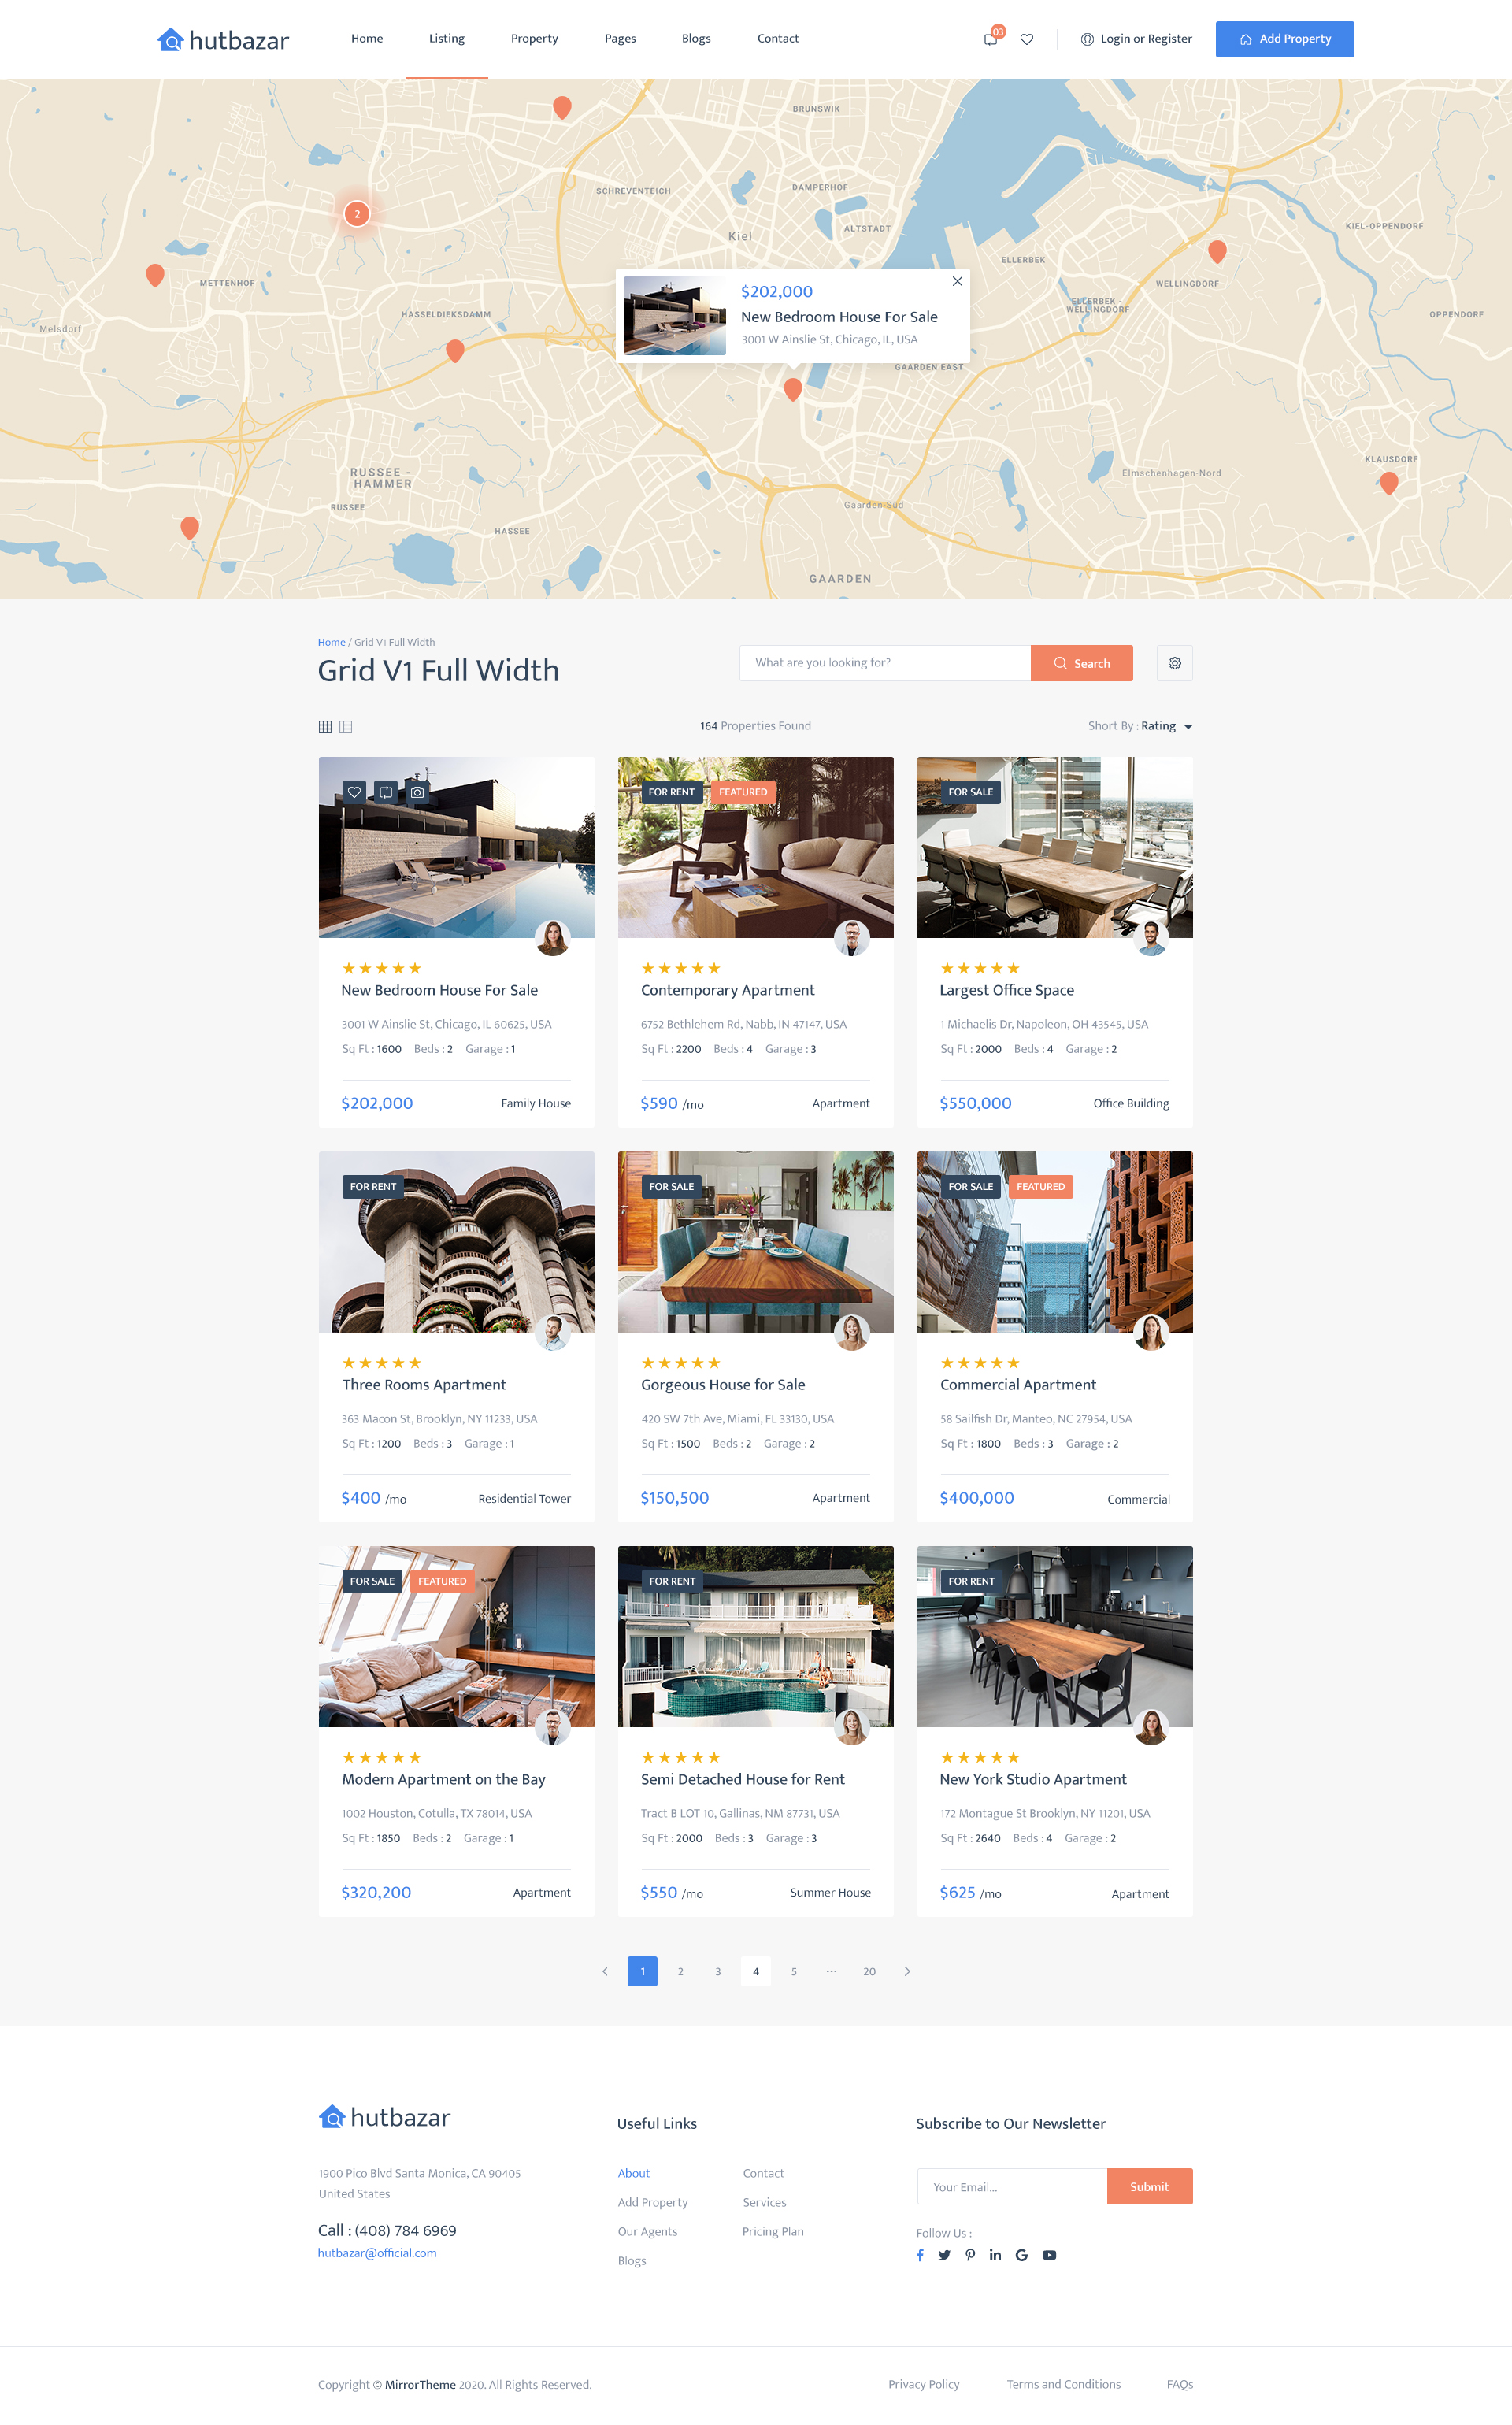The image size is (1512, 2425).
Task: Expand the Short By Rating dropdown
Action: (x=1165, y=726)
